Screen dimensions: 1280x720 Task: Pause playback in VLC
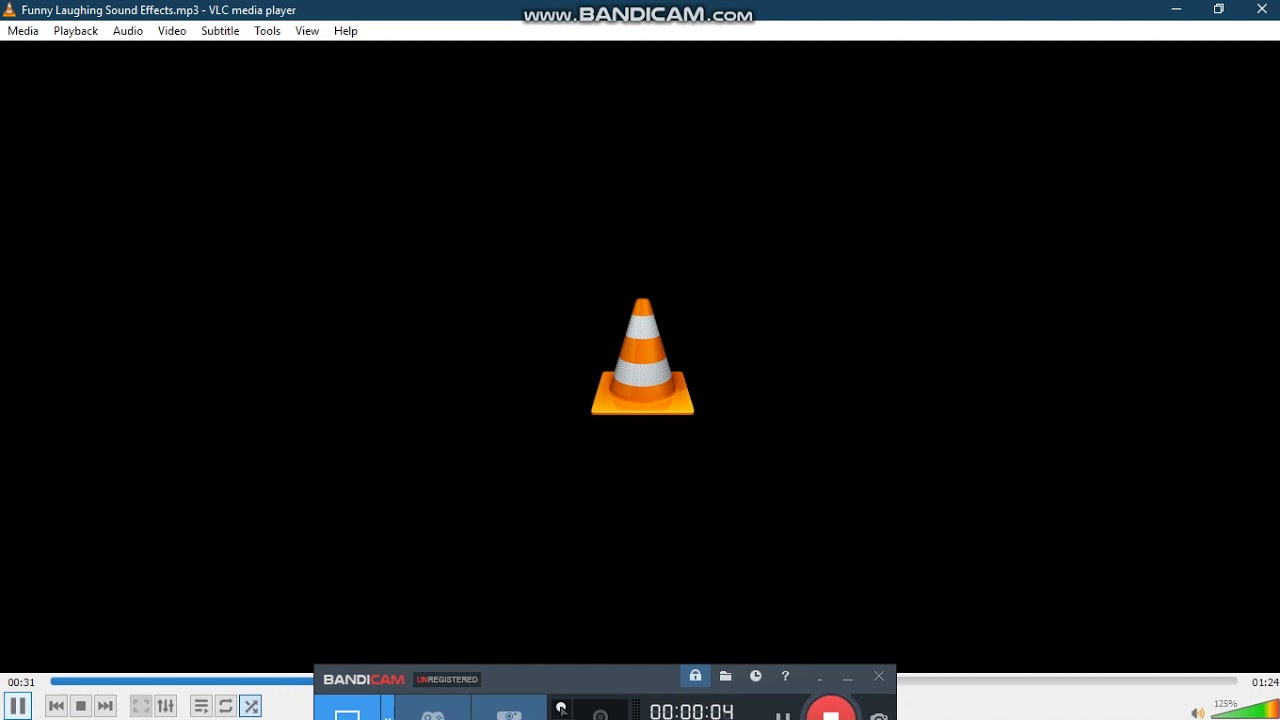click(x=17, y=706)
